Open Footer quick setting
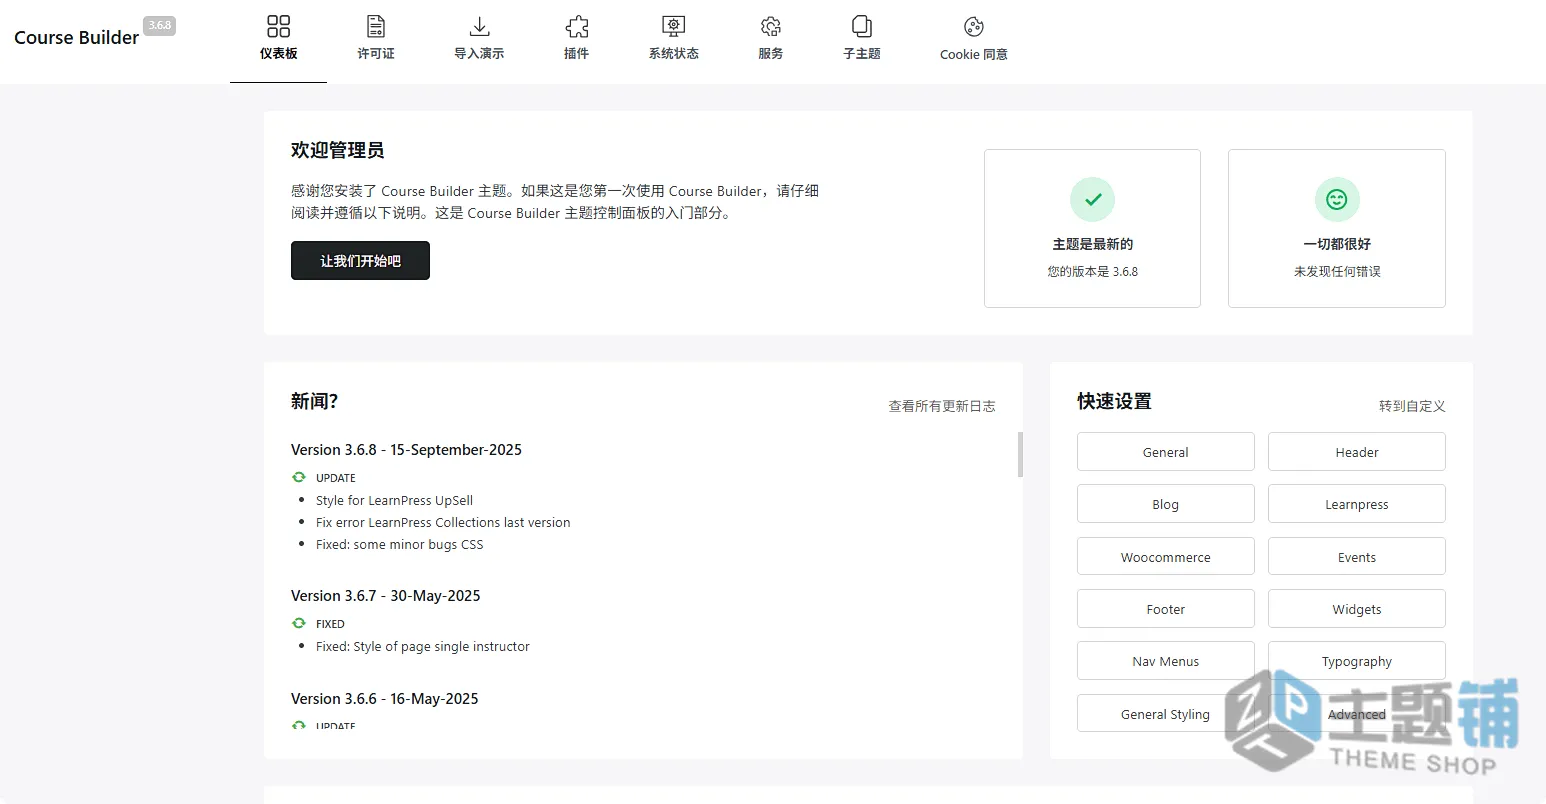The height and width of the screenshot is (804, 1546). 1165,609
